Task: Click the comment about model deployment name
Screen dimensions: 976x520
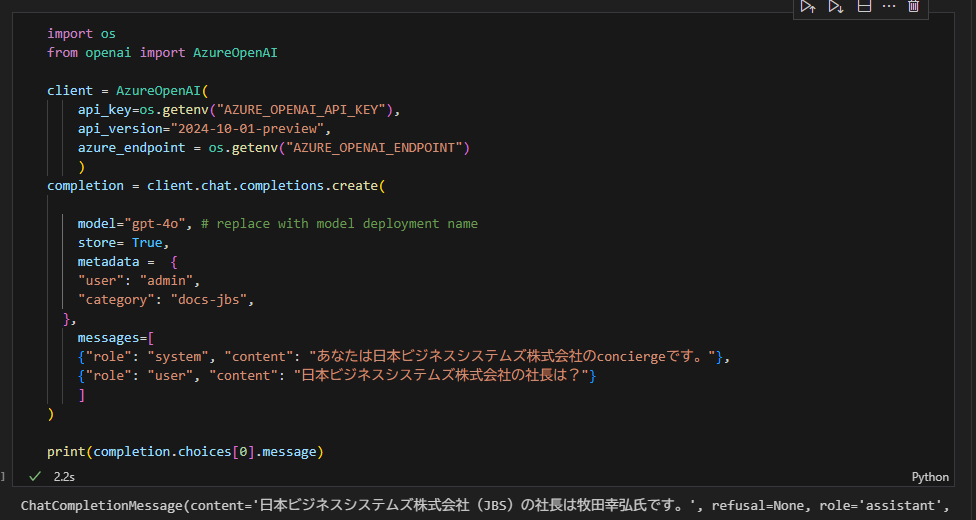Action: click(x=339, y=224)
